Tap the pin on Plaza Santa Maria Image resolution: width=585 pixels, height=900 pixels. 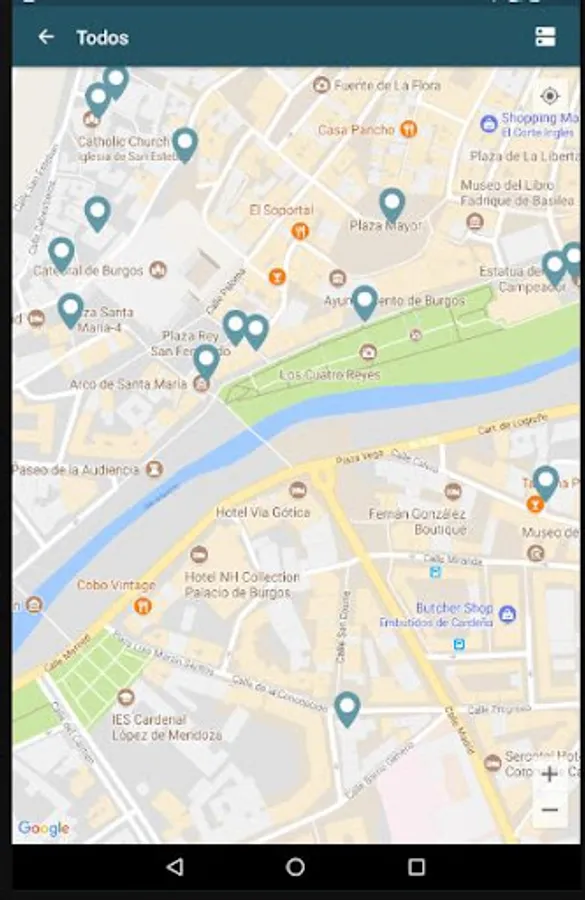(71, 311)
